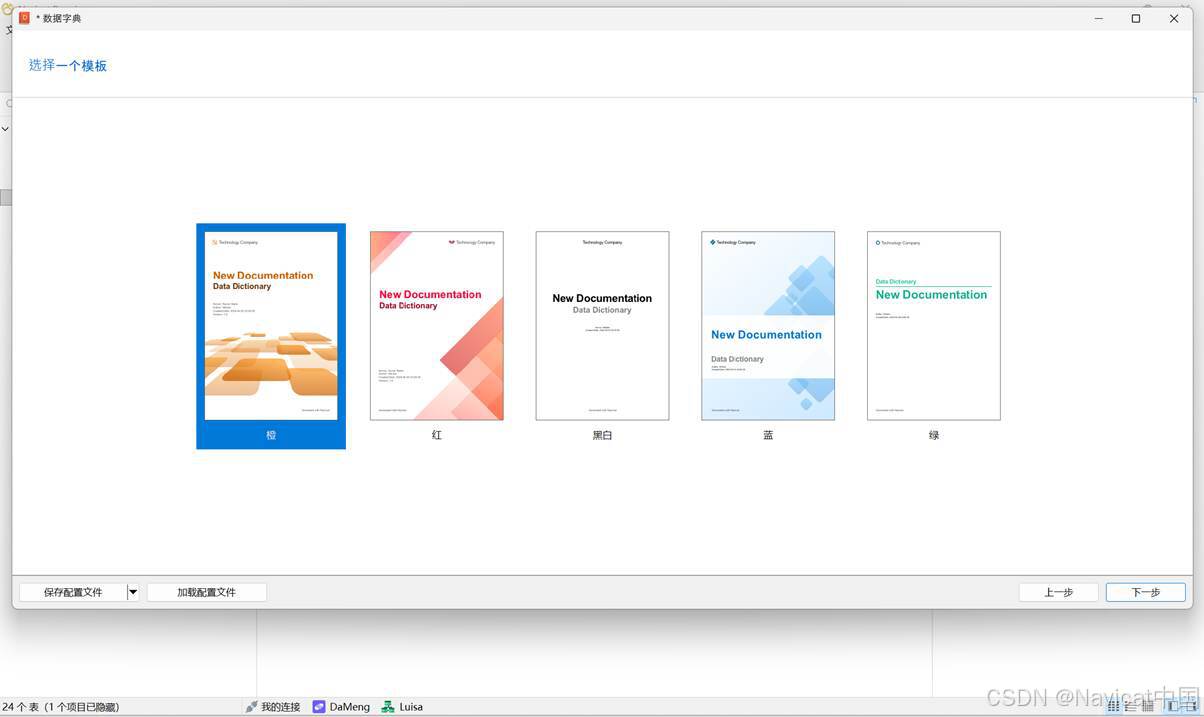Click the Luisa schema icon in status bar
Image resolution: width=1204 pixels, height=717 pixels.
click(388, 707)
